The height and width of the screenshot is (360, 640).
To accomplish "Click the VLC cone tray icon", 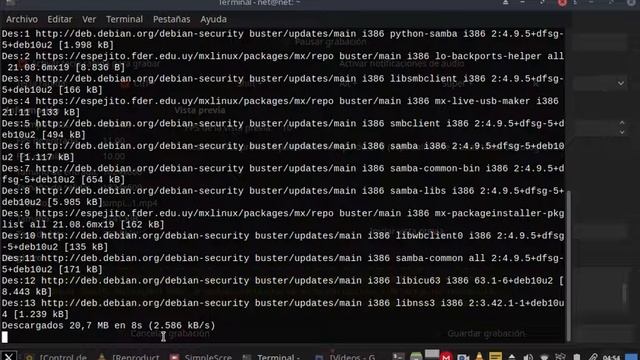I will point(479,357).
